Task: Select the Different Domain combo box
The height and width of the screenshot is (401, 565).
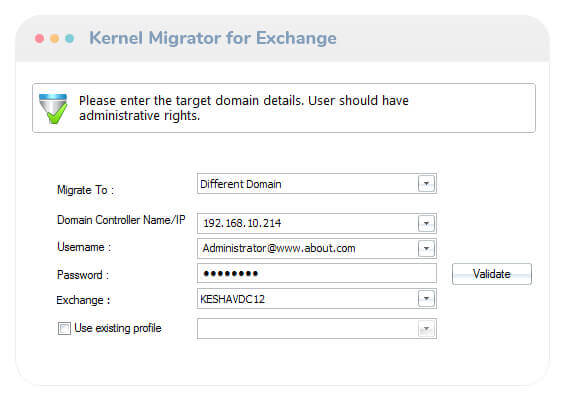Action: tap(317, 184)
